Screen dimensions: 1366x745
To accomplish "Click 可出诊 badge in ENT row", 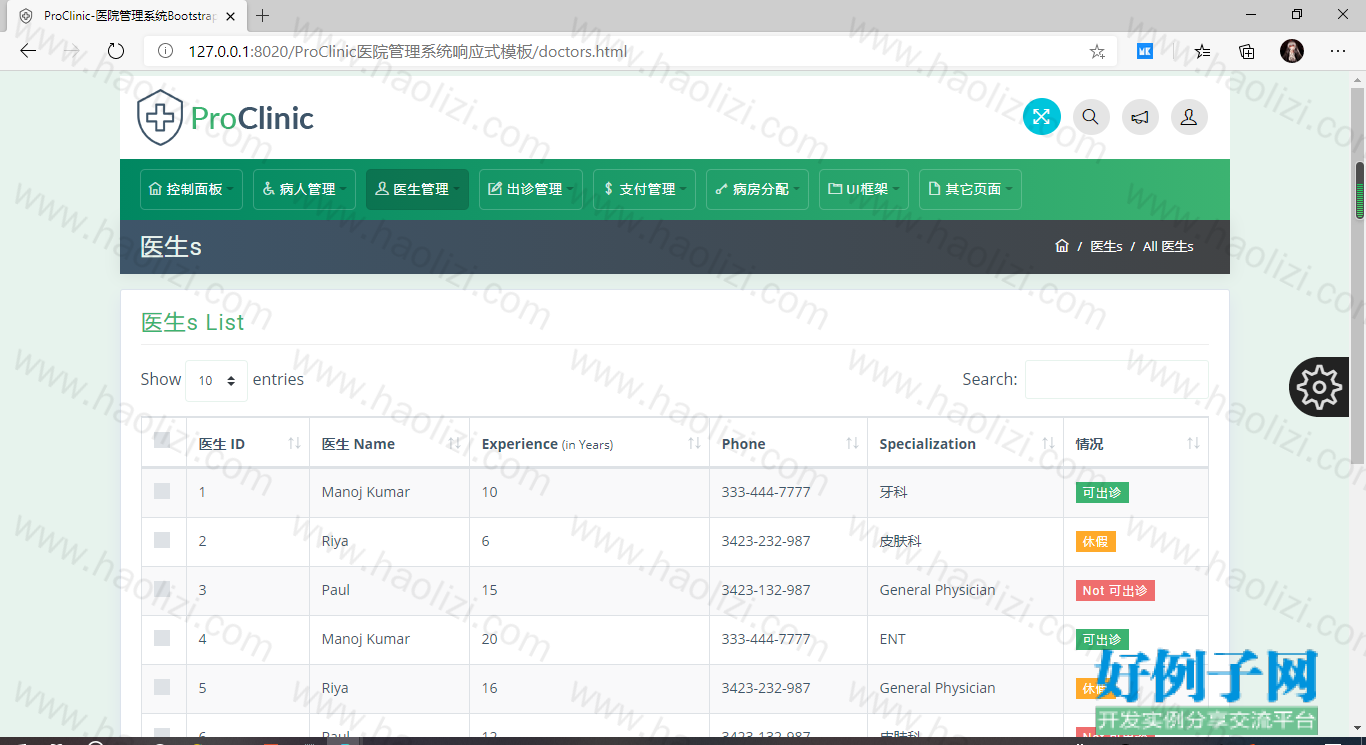I will [1102, 639].
